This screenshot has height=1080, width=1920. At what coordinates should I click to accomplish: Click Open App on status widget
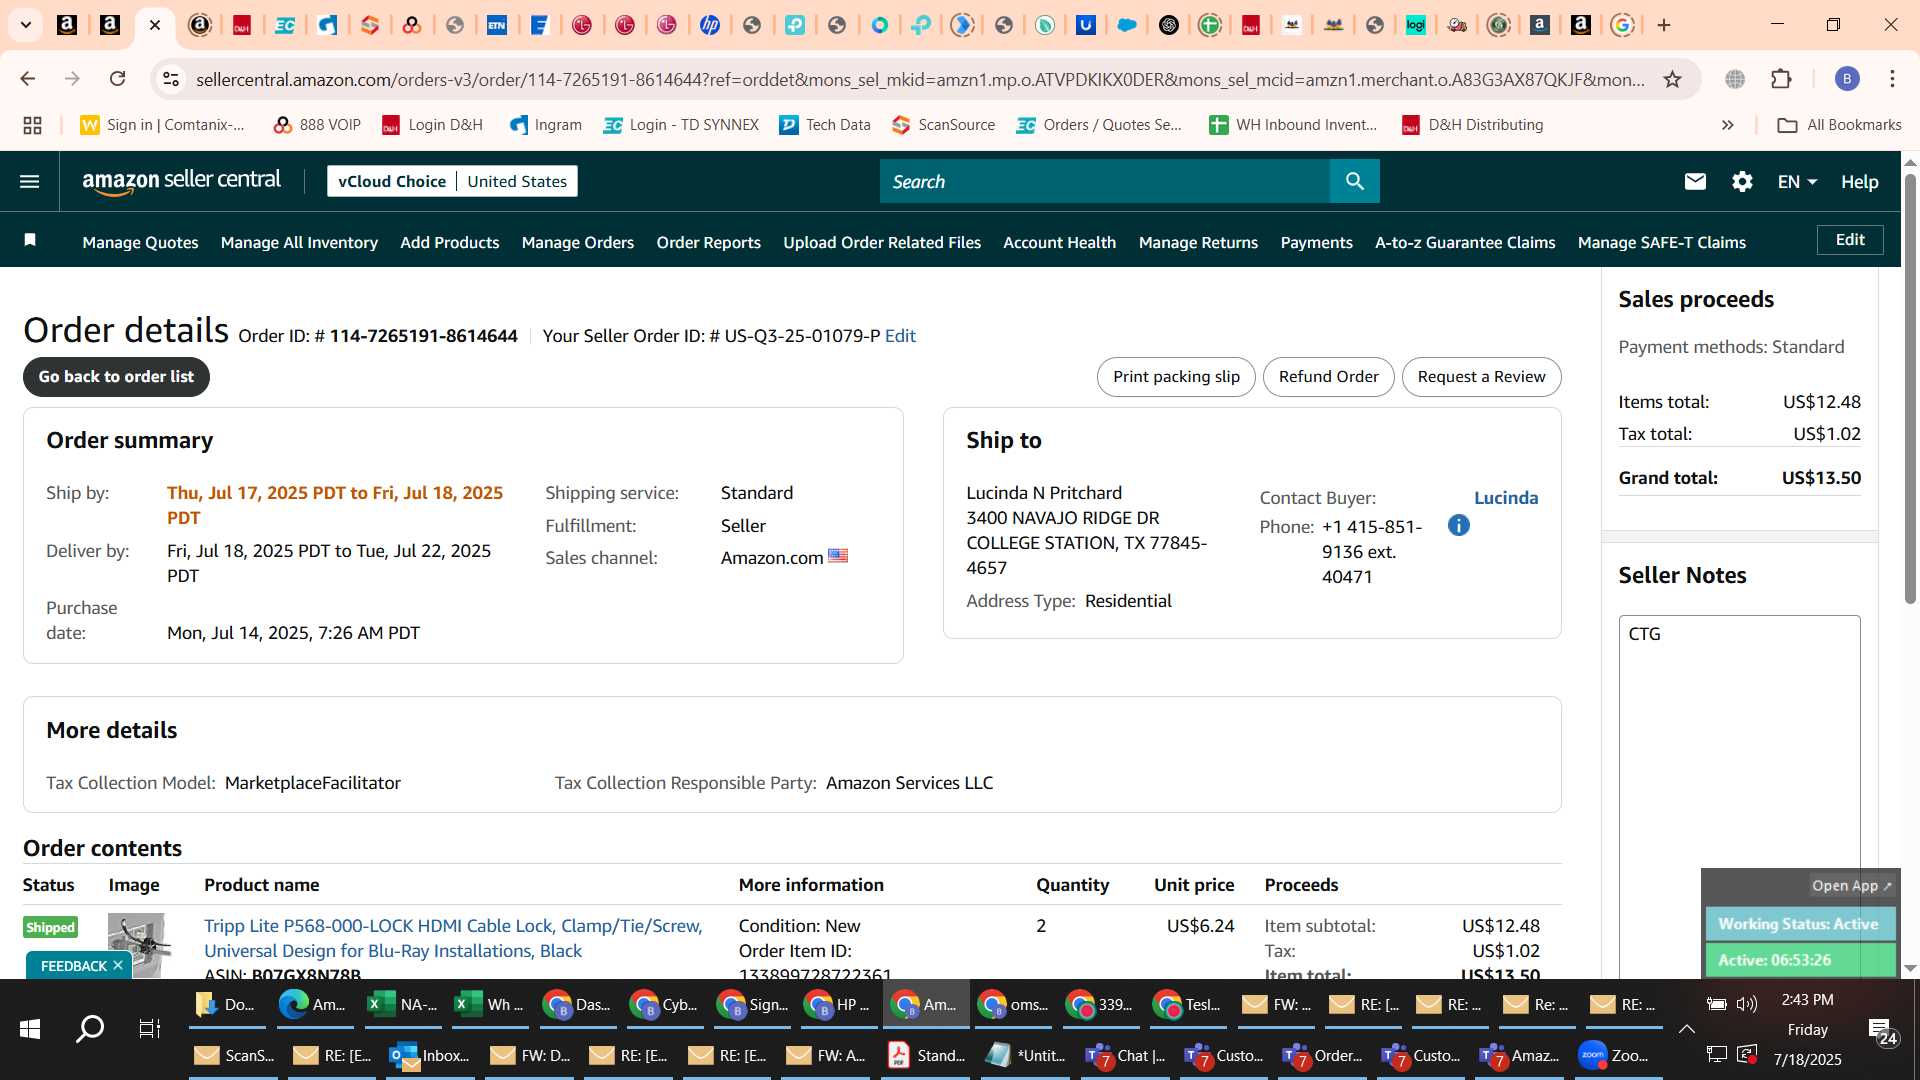pyautogui.click(x=1851, y=885)
